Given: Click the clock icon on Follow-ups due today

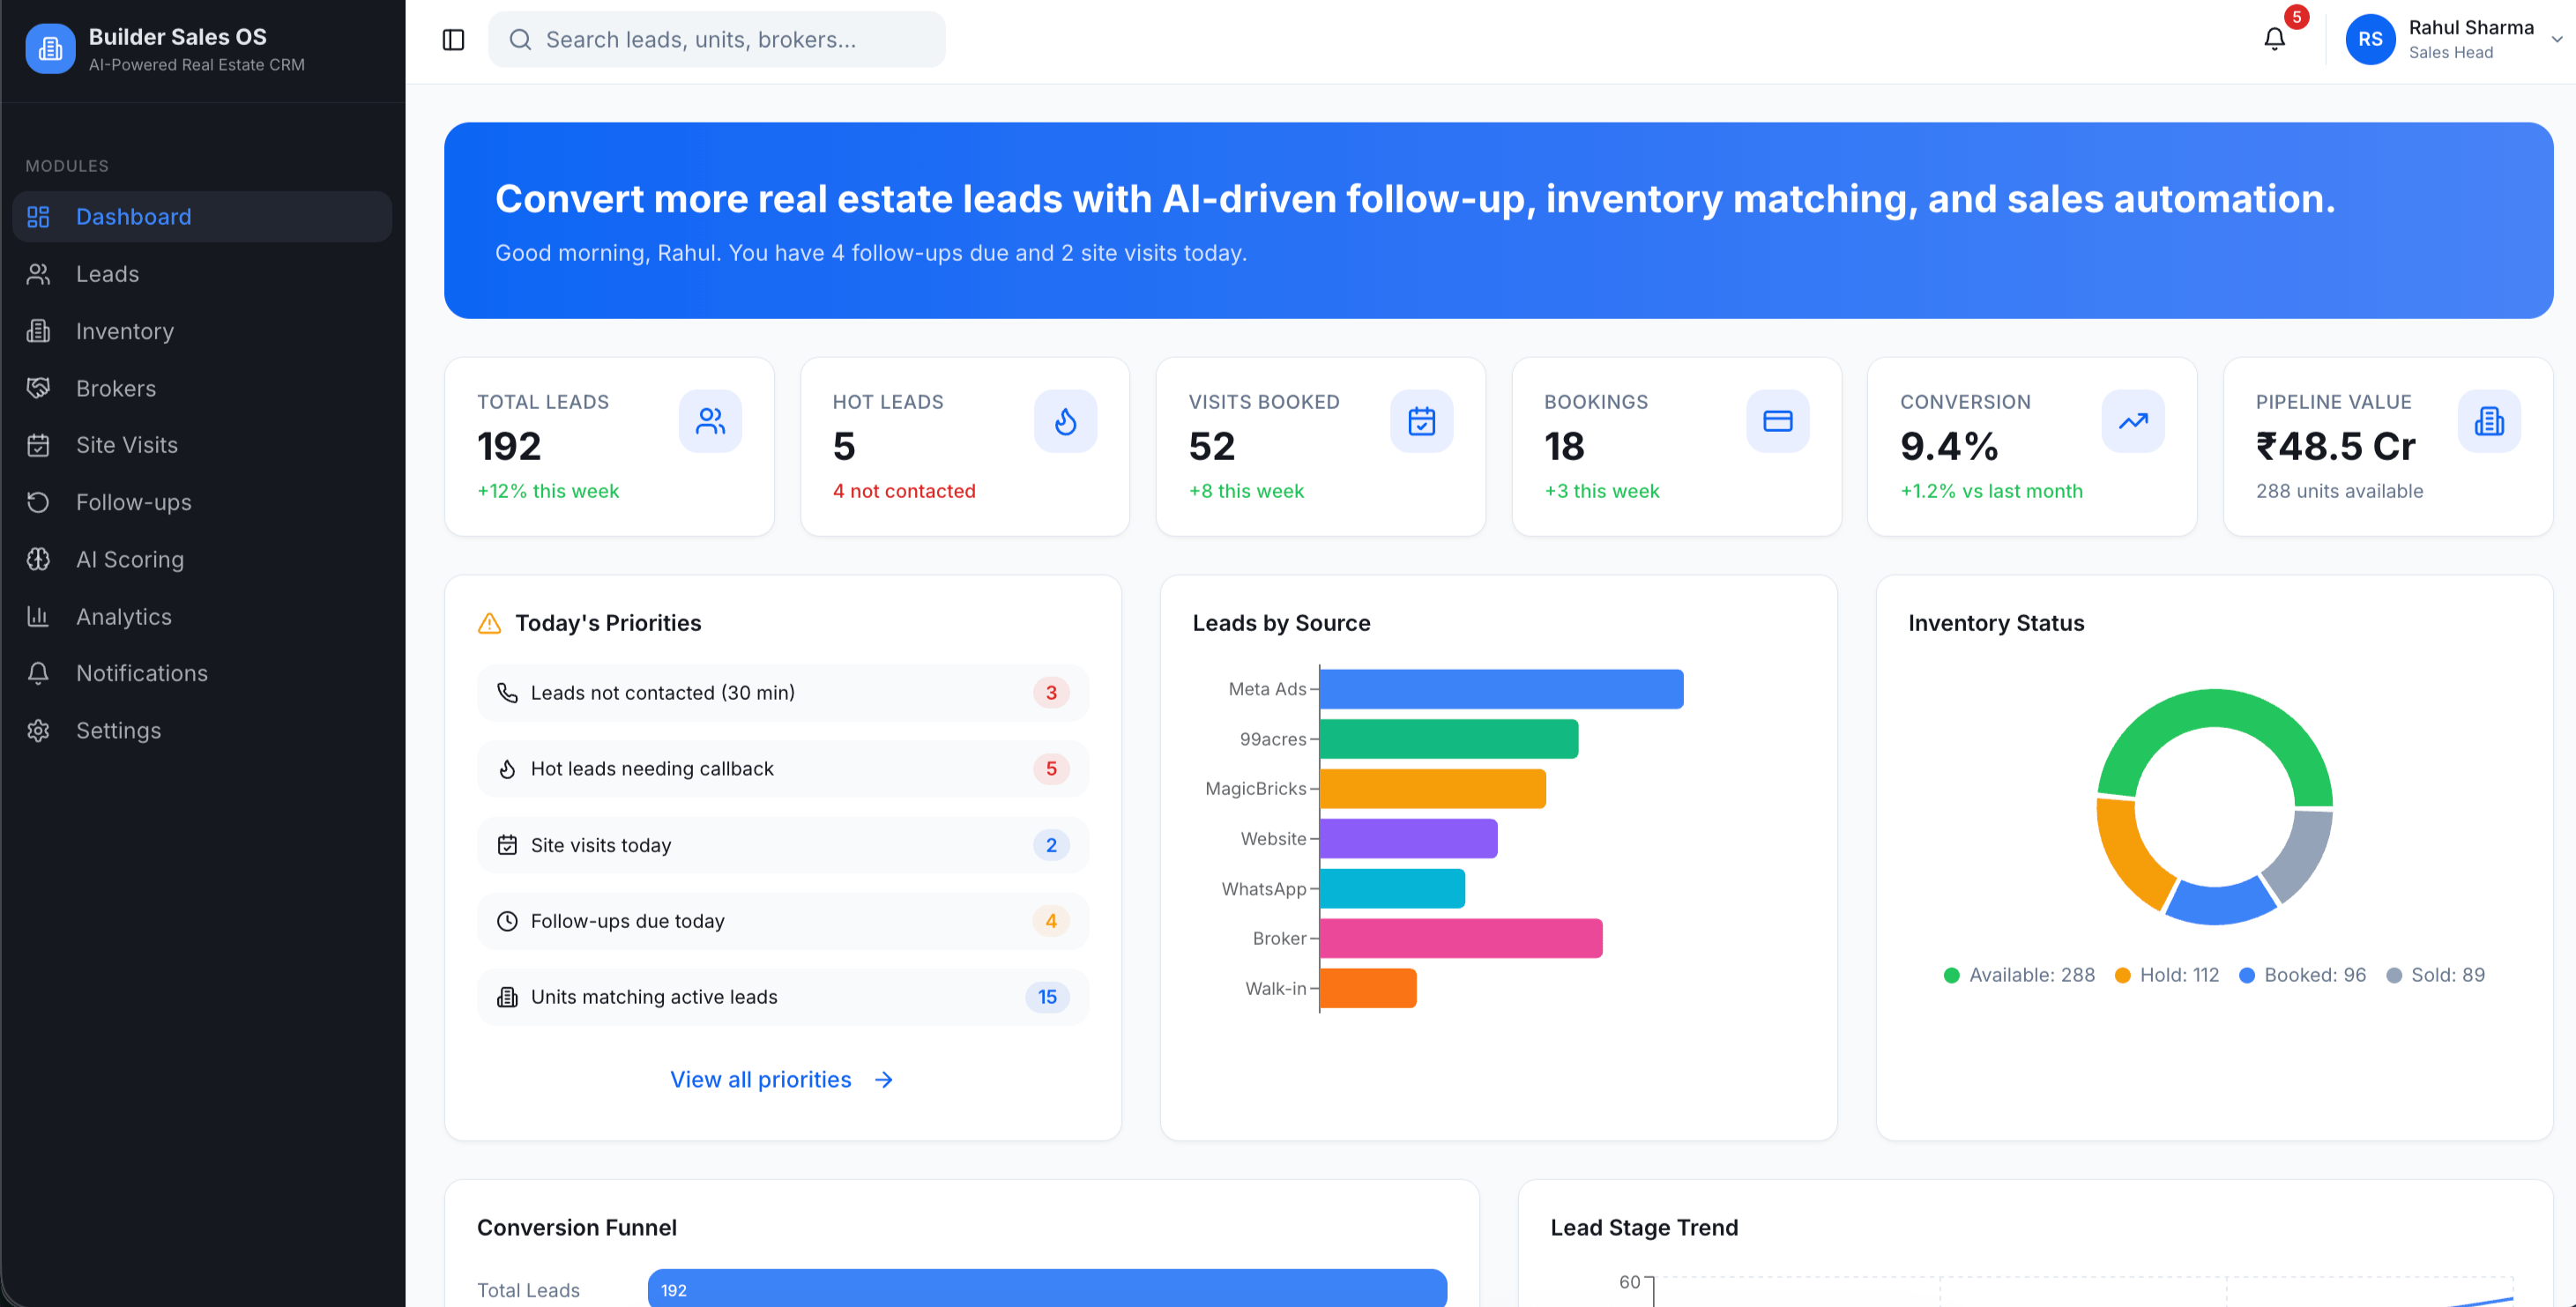Looking at the screenshot, I should tap(507, 921).
